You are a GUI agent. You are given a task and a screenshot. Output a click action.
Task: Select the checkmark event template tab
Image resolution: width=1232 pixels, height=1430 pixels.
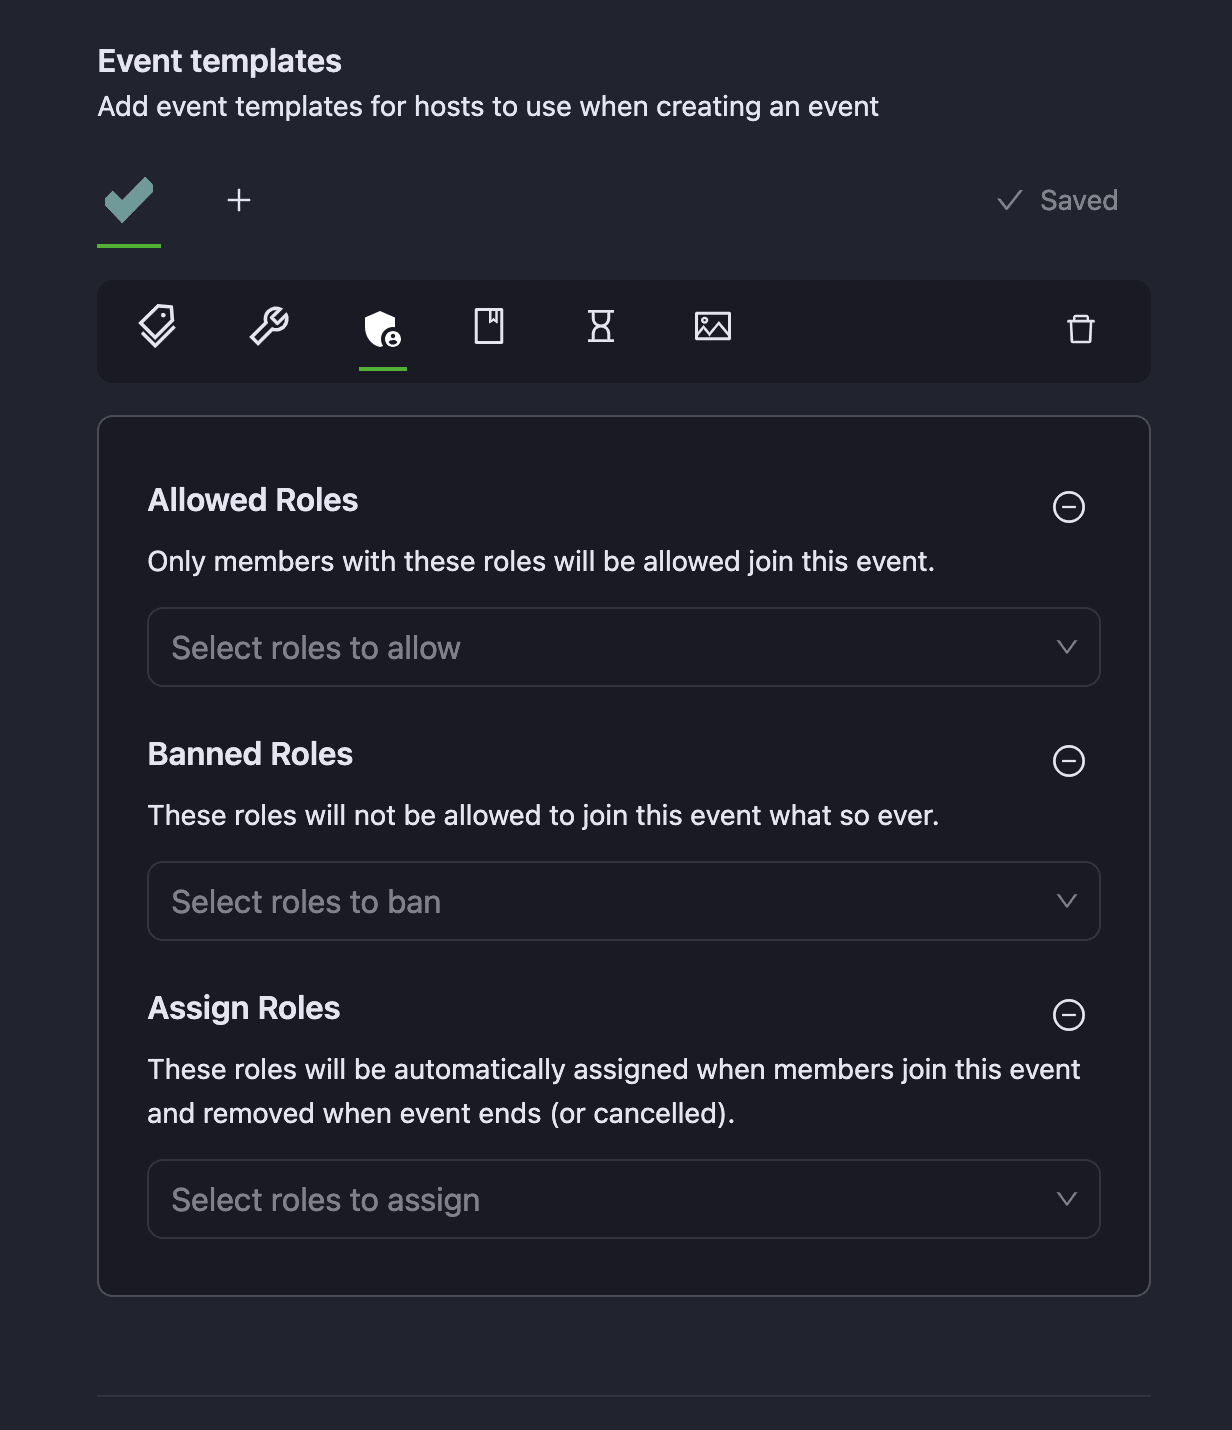[x=129, y=201]
